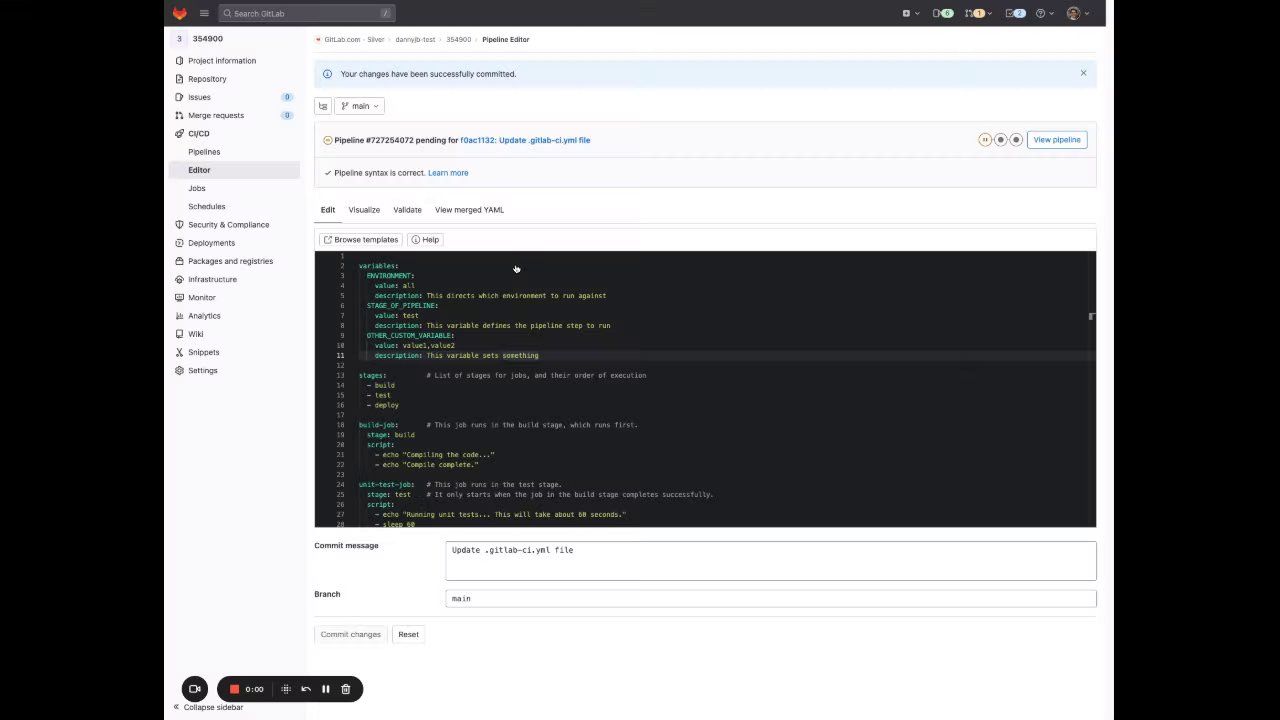The image size is (1280, 720).
Task: Open the main branch selector dropdown
Action: [x=359, y=106]
